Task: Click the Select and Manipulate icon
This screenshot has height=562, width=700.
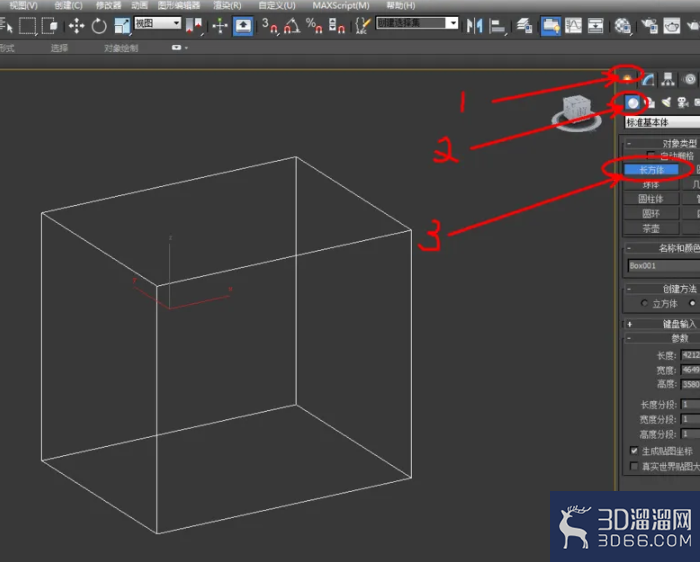Action: pos(220,25)
